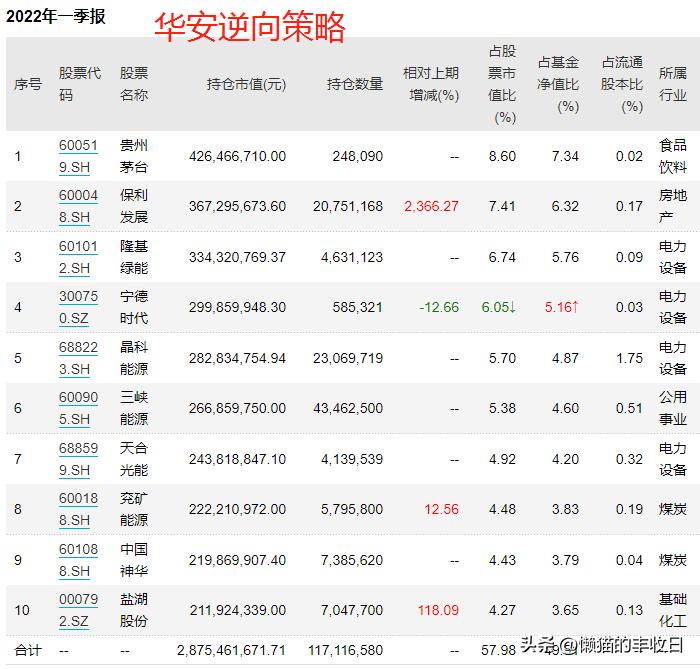Click market value 426,466,710.00
The height and width of the screenshot is (669, 700).
point(237,156)
